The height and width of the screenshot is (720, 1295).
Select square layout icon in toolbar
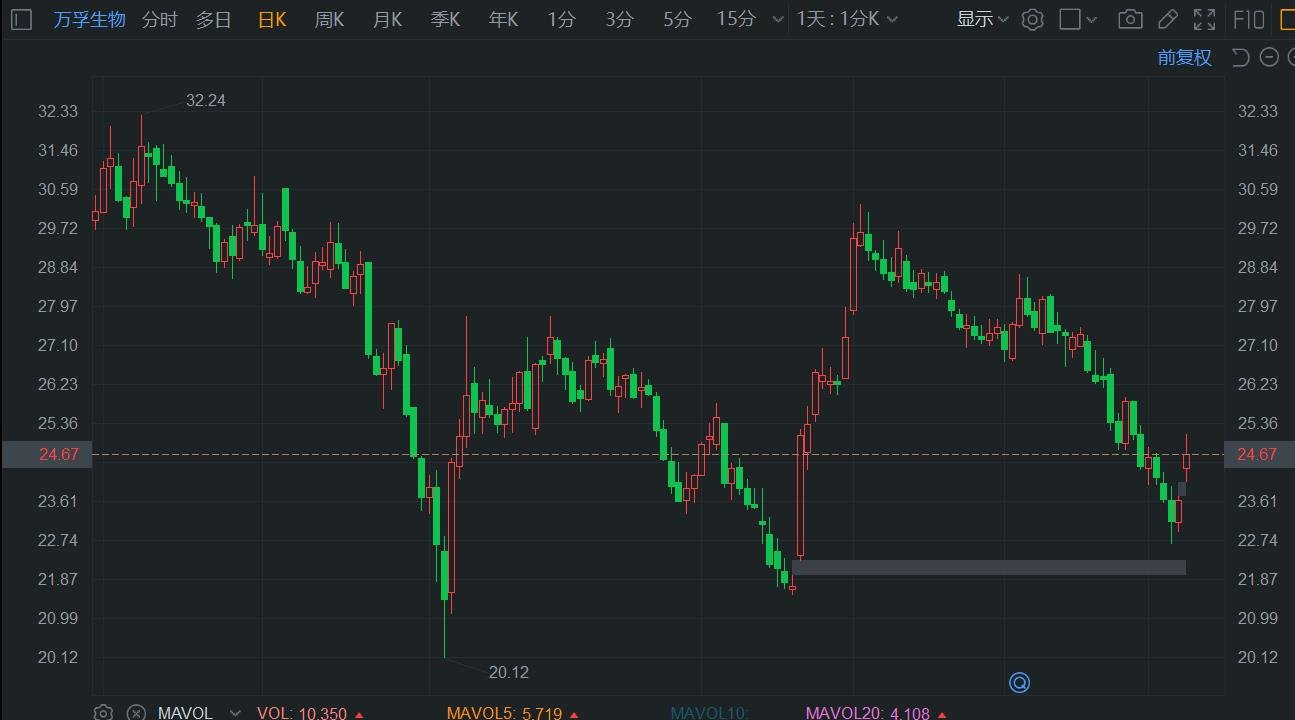pos(1070,19)
